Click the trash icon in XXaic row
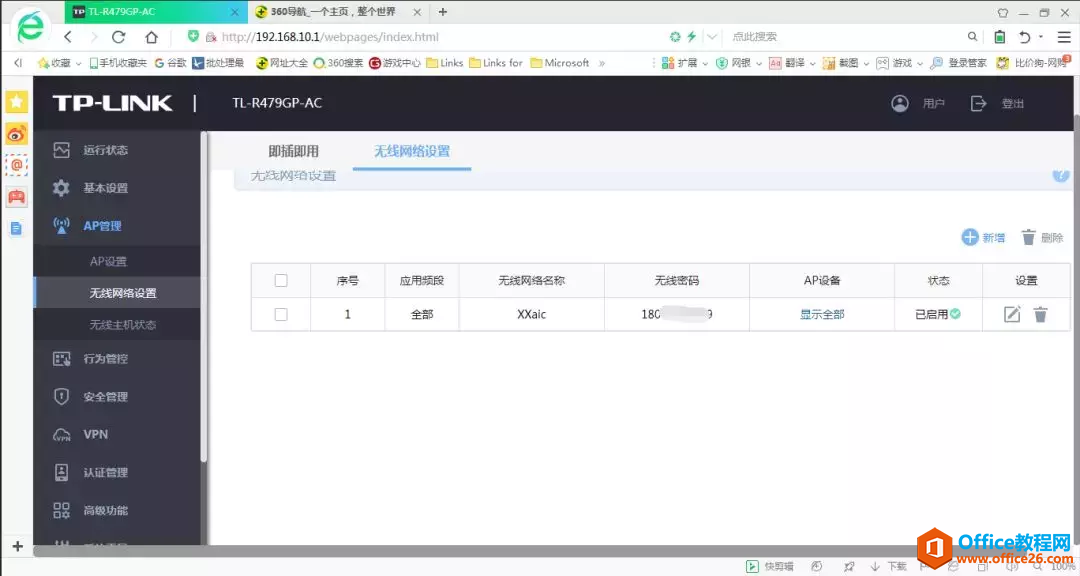 pyautogui.click(x=1040, y=314)
